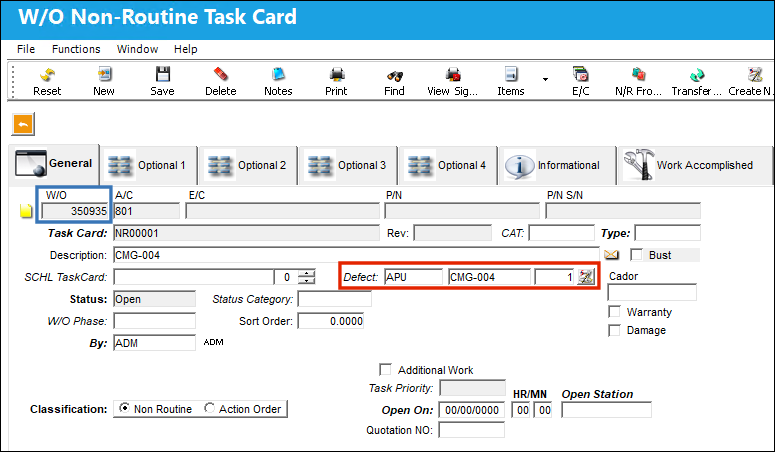Enable the Bust checkbox
The width and height of the screenshot is (775, 452).
pos(636,255)
